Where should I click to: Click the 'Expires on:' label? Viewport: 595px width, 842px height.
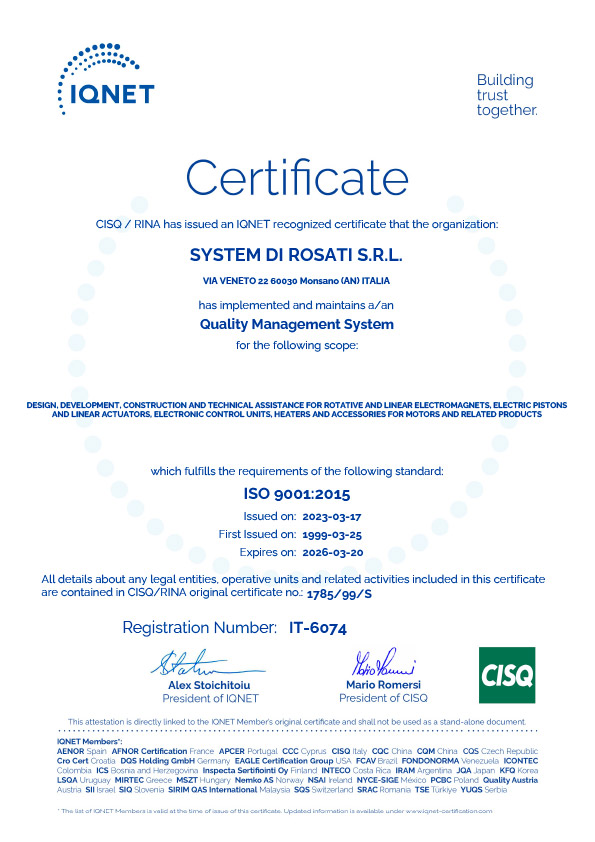click(x=268, y=553)
